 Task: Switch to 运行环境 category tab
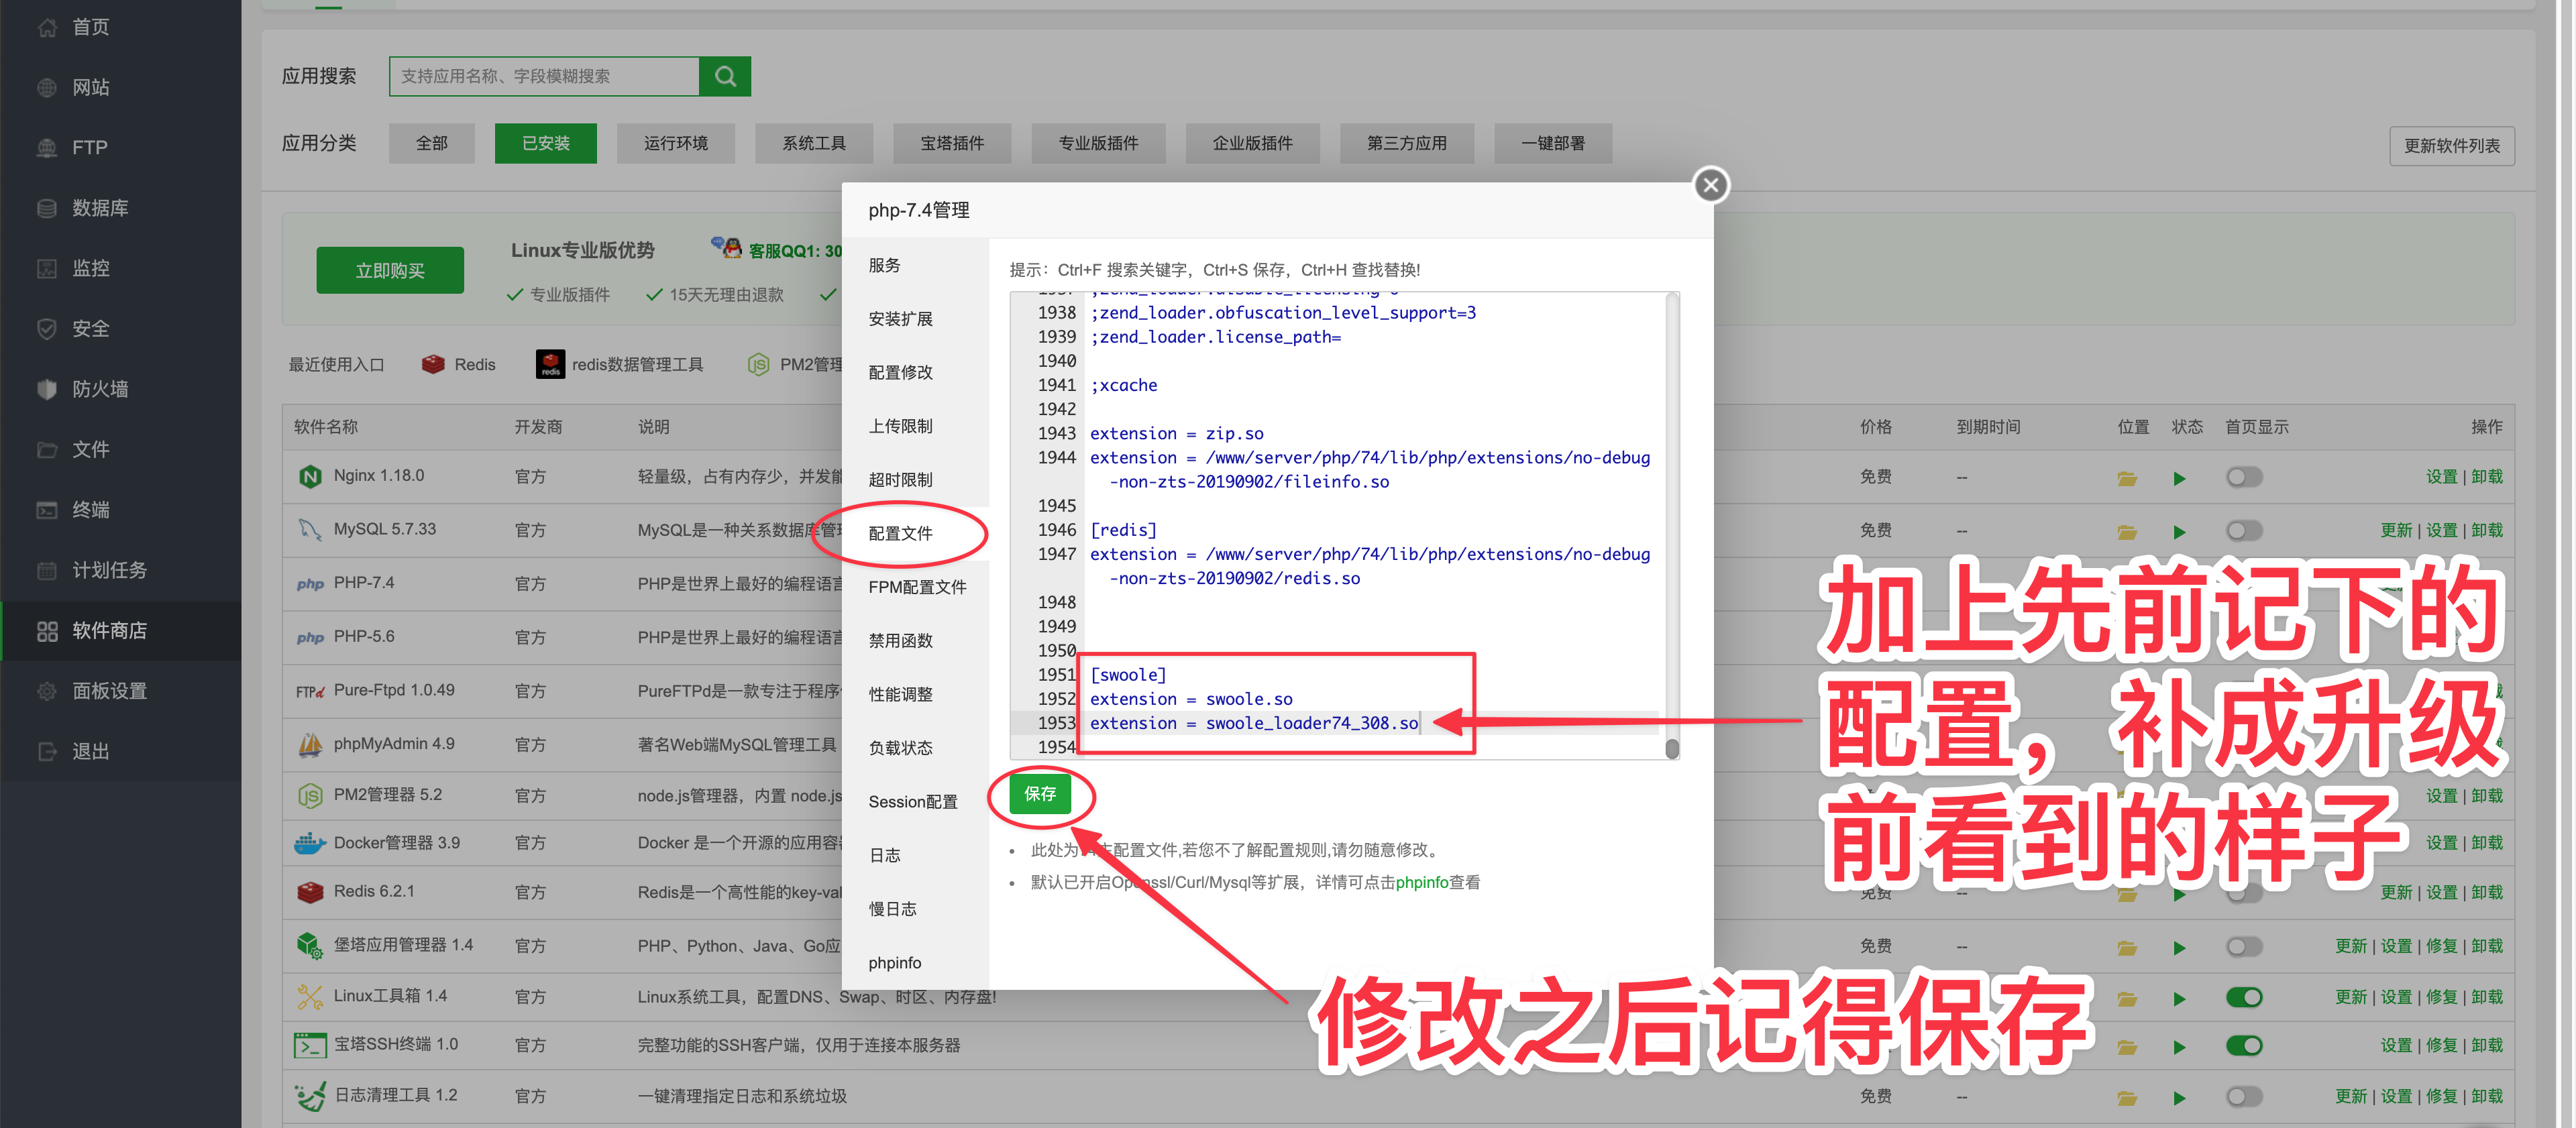[676, 143]
